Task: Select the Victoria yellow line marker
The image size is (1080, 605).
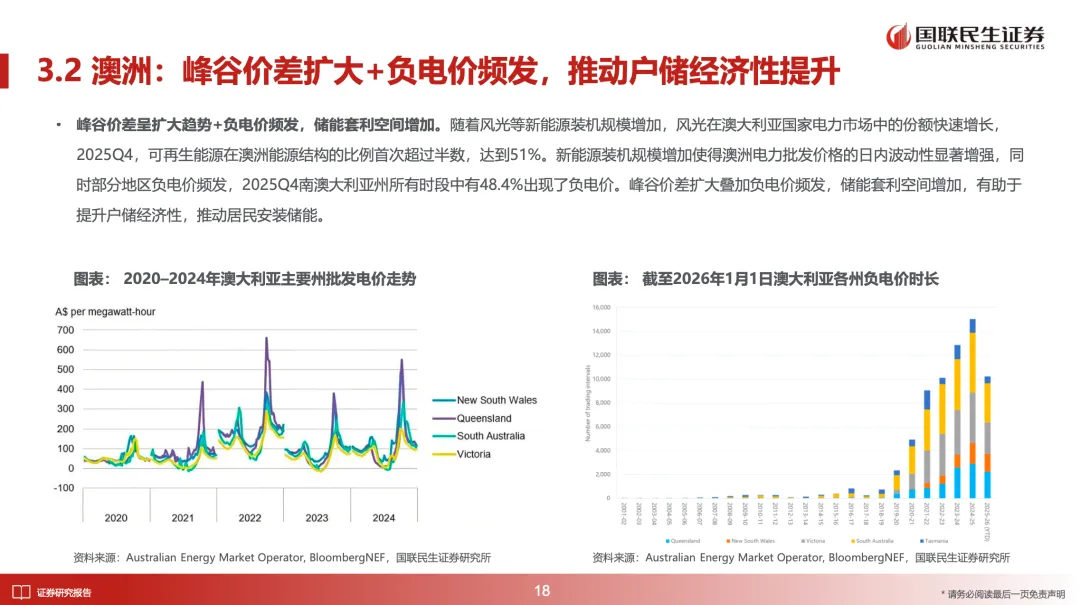Action: click(x=446, y=453)
